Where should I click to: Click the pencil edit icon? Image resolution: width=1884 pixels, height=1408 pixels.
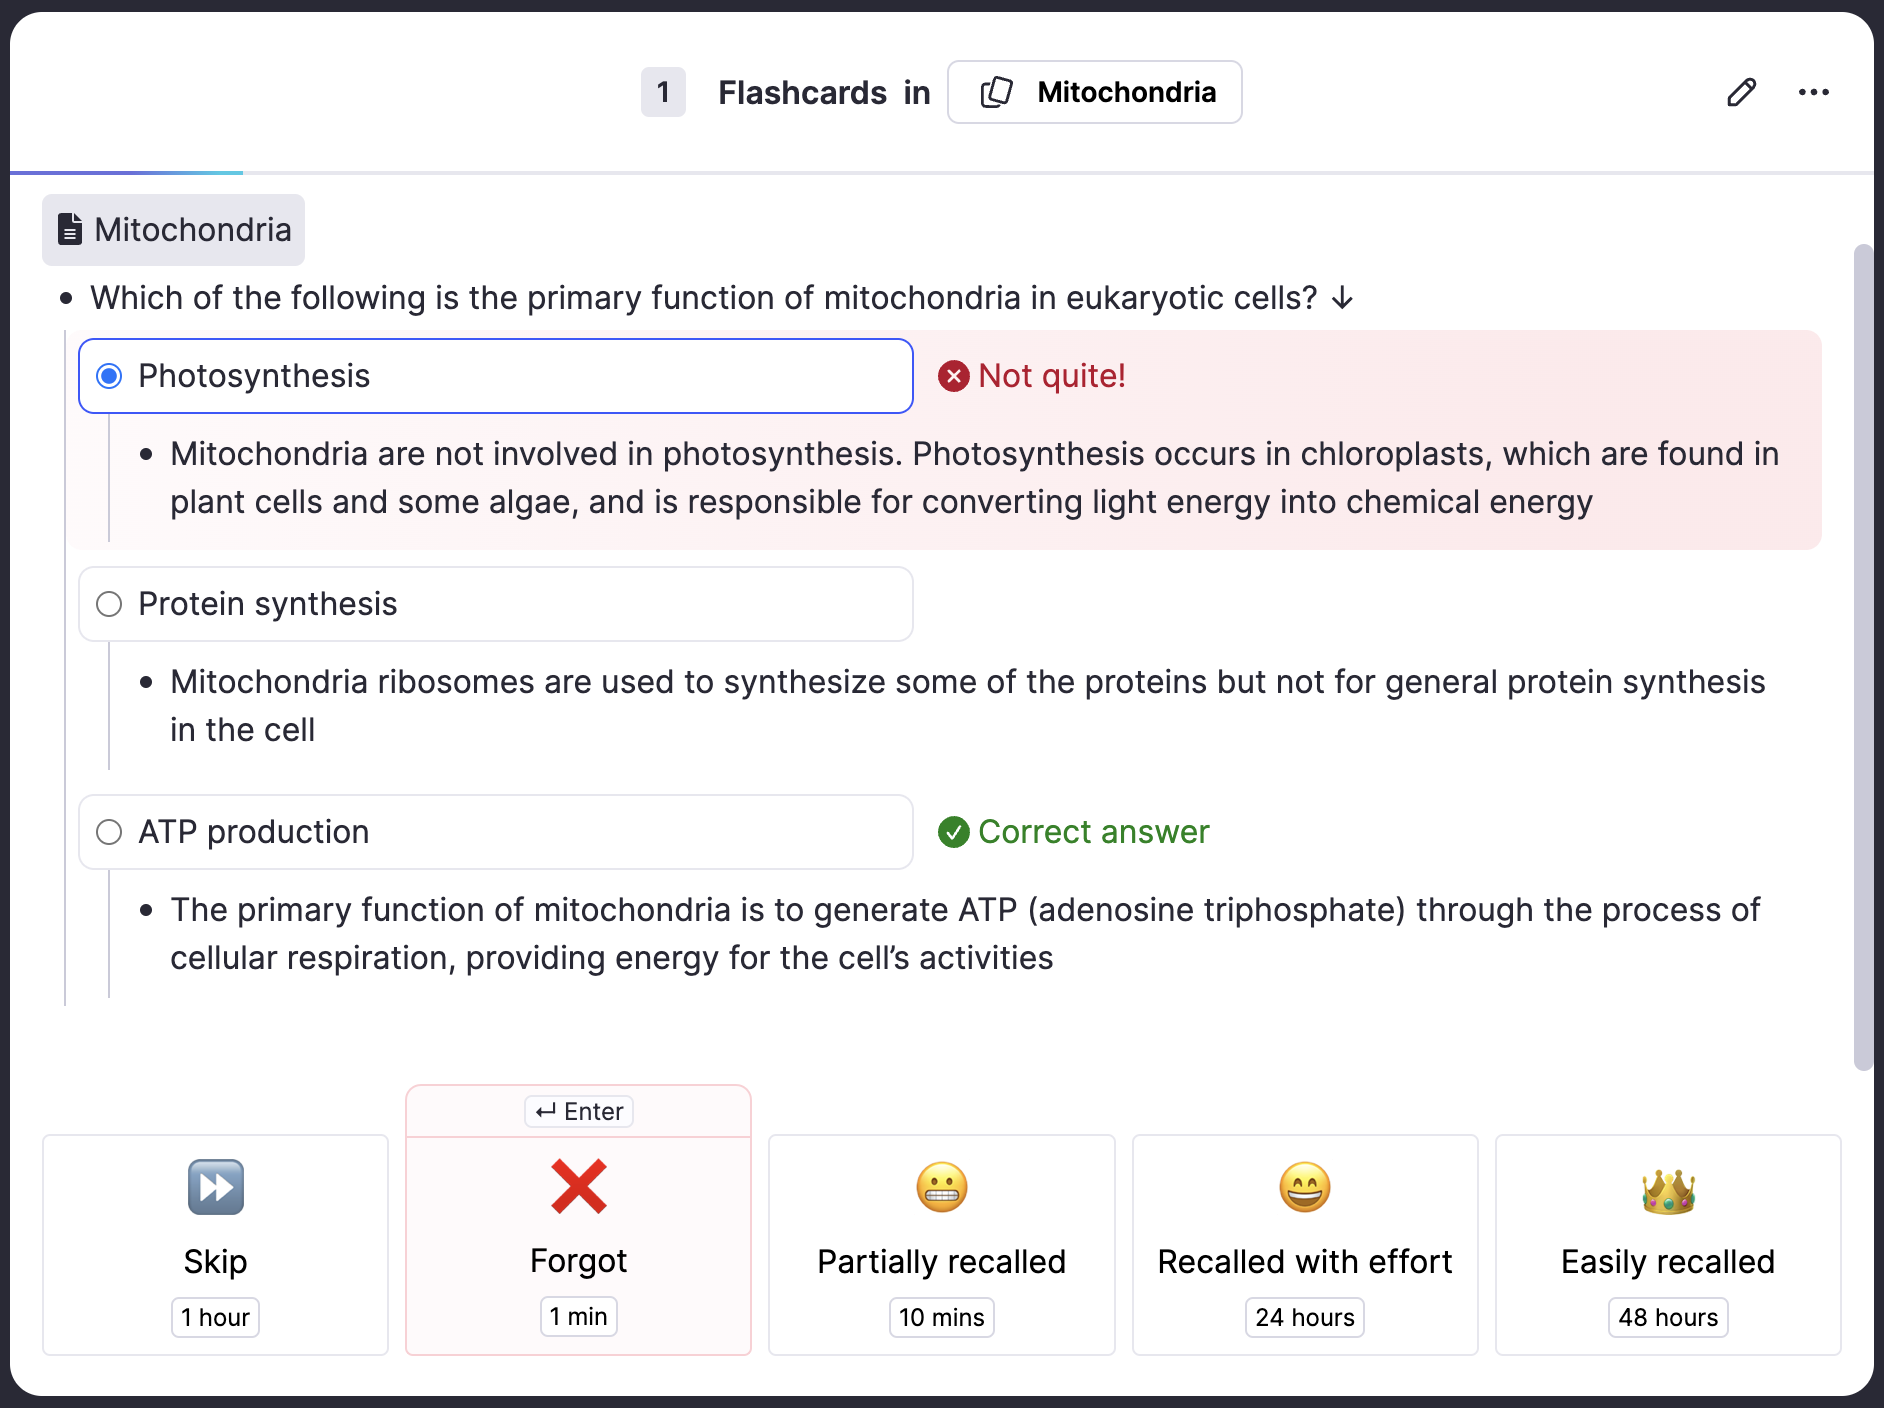pyautogui.click(x=1741, y=92)
